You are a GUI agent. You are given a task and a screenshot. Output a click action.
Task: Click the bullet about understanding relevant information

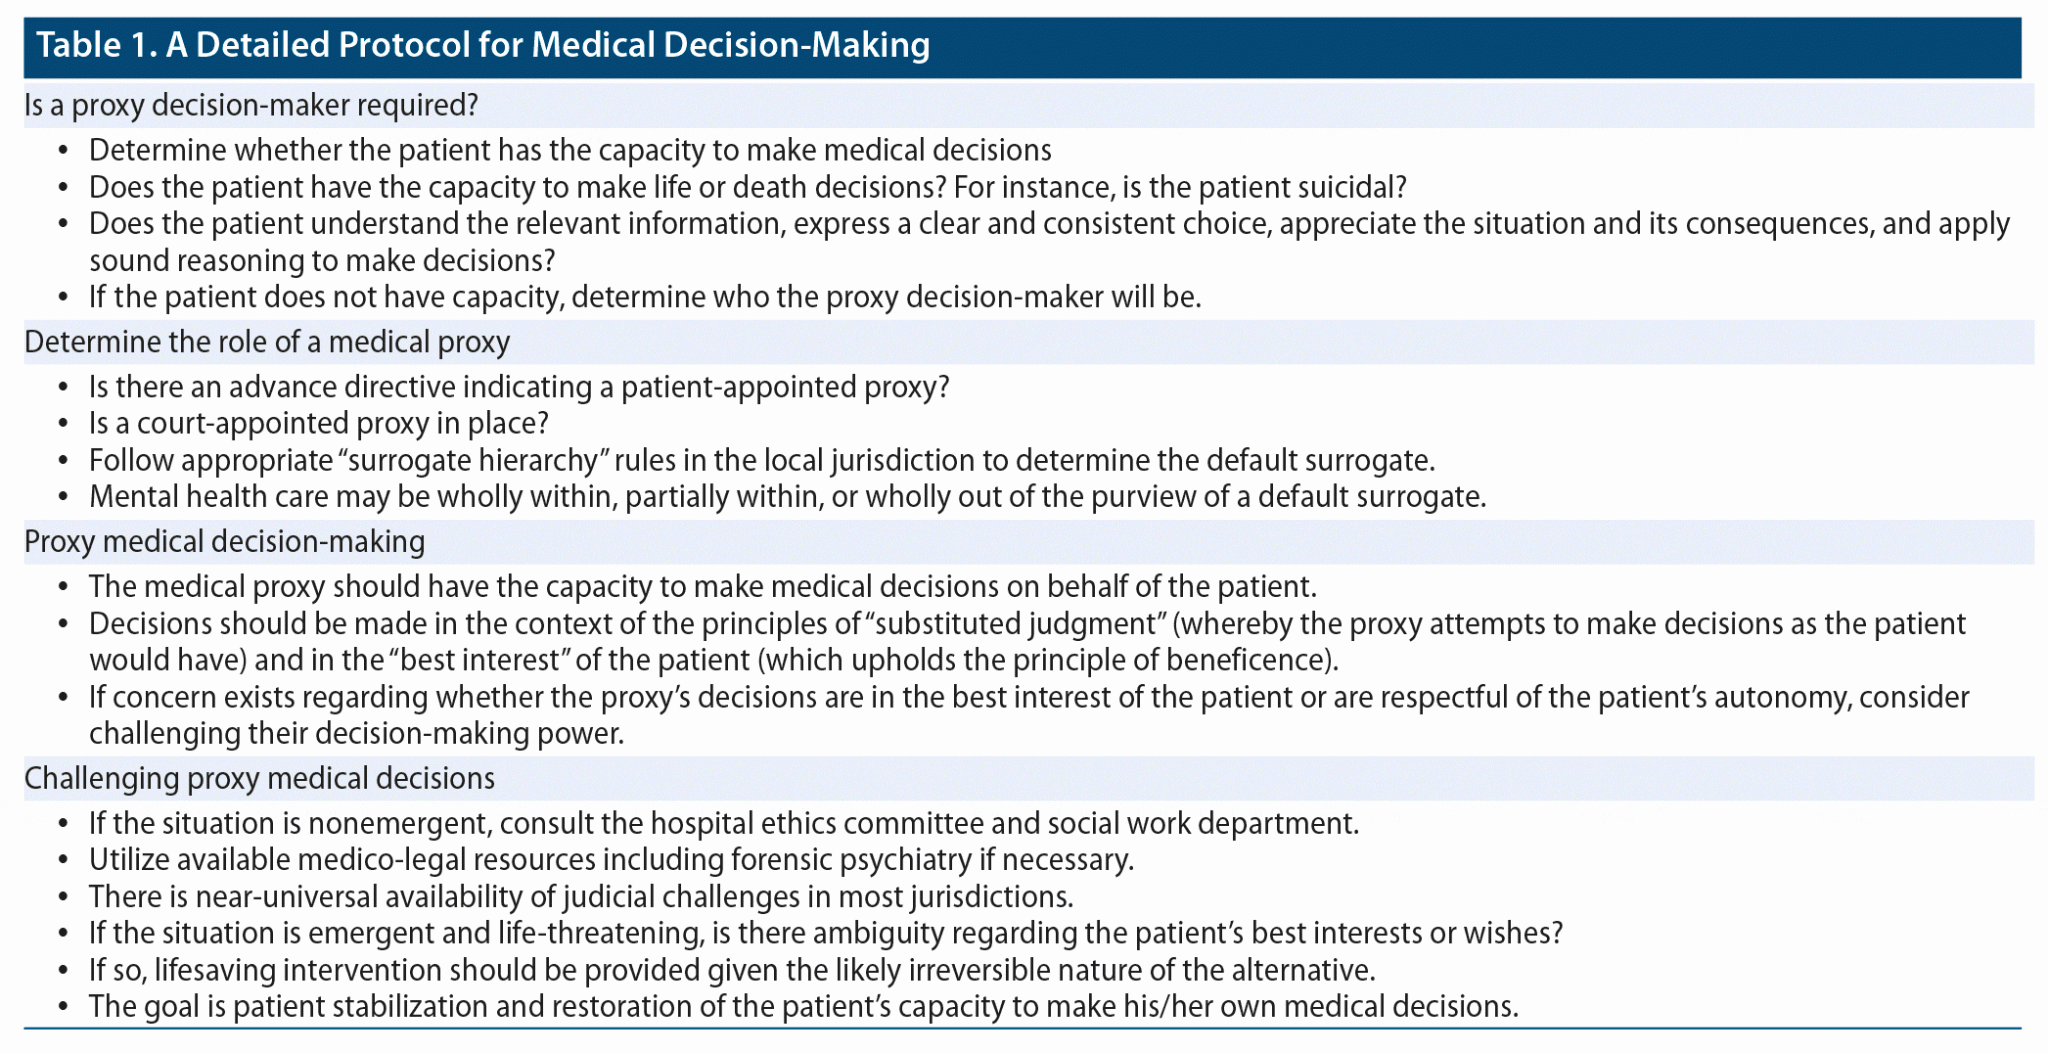click(x=1048, y=224)
